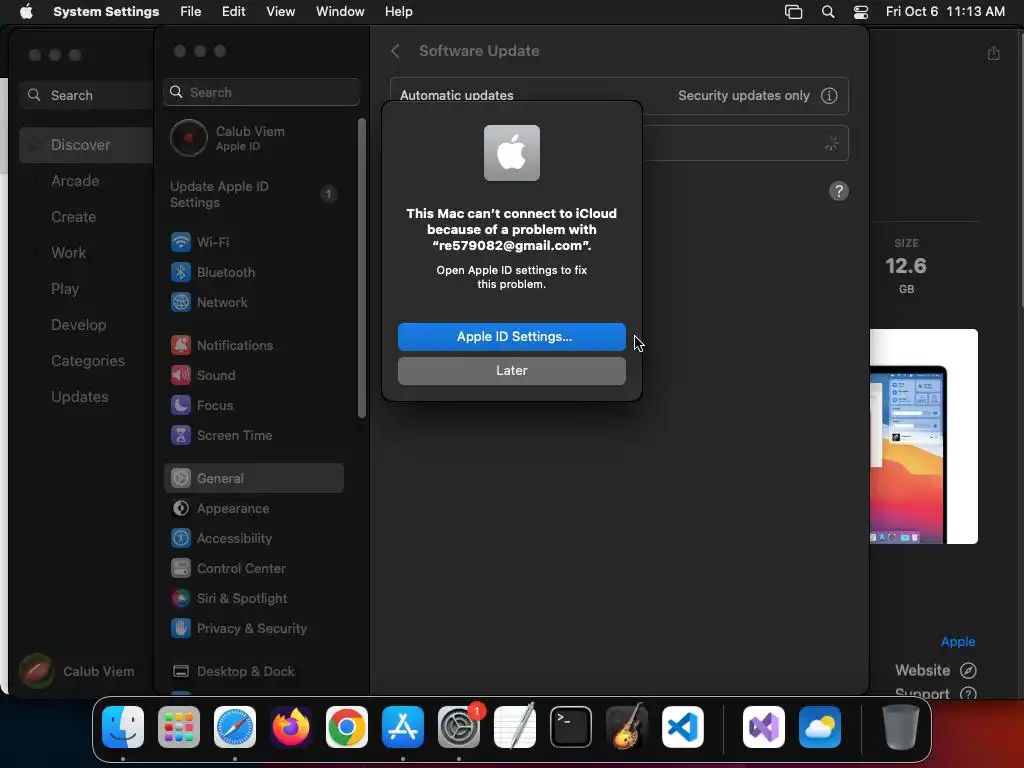
Task: Open Launchpad from the Dock
Action: 179,727
